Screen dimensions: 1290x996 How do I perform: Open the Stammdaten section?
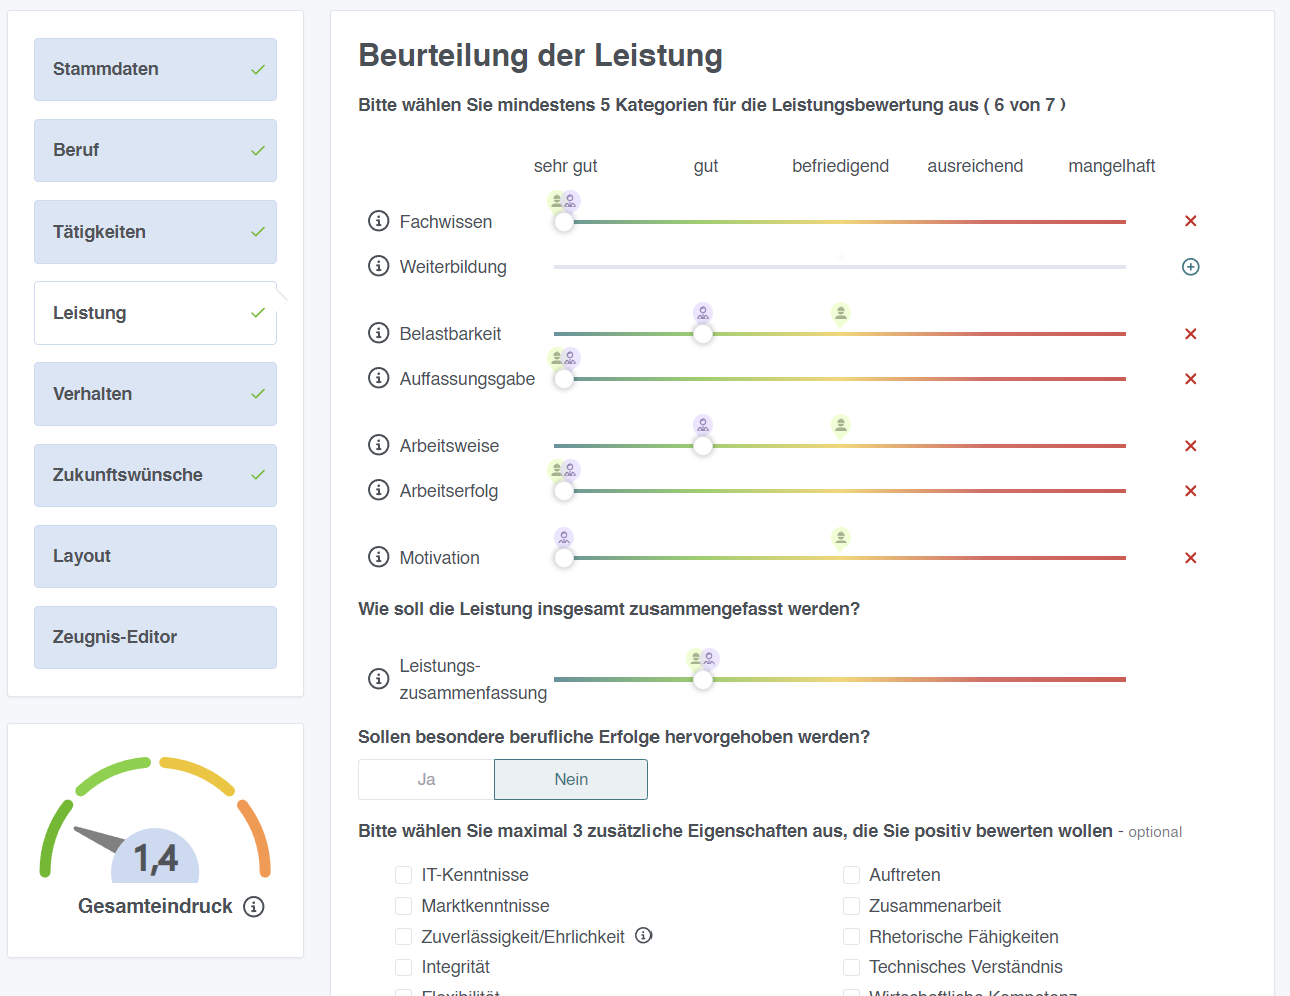click(x=155, y=70)
